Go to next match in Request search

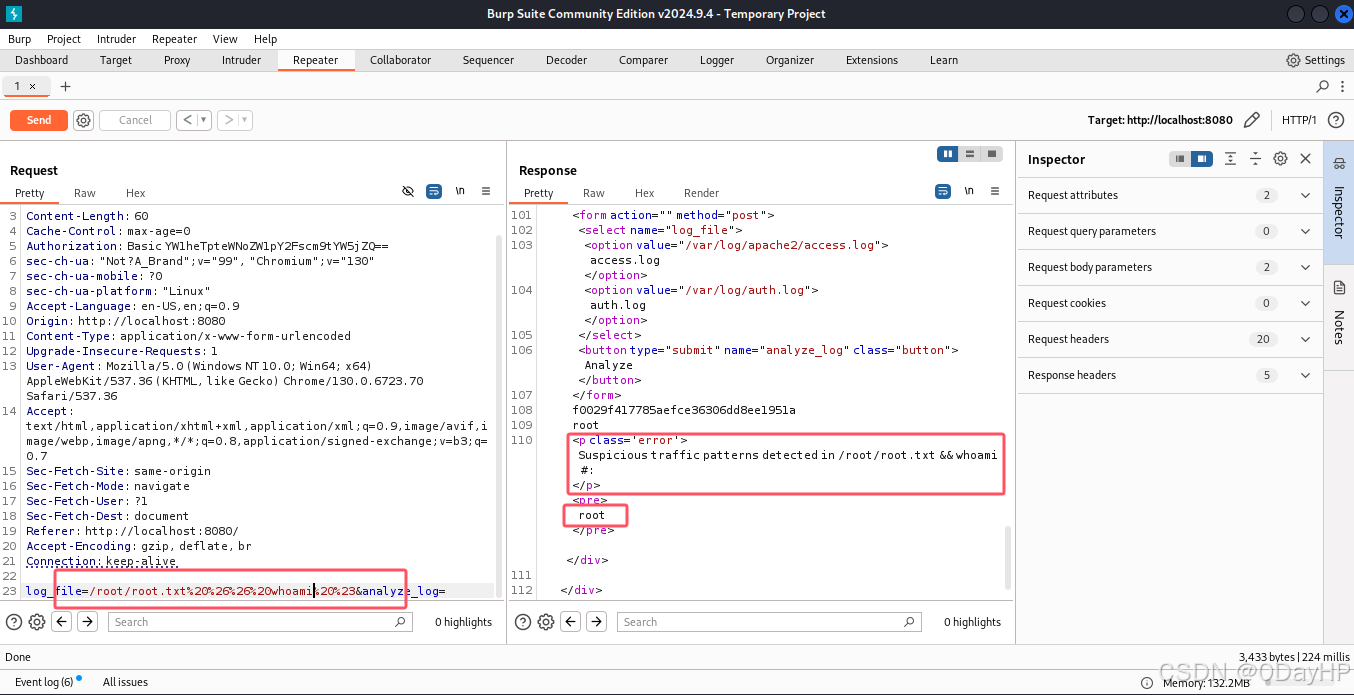pos(88,622)
